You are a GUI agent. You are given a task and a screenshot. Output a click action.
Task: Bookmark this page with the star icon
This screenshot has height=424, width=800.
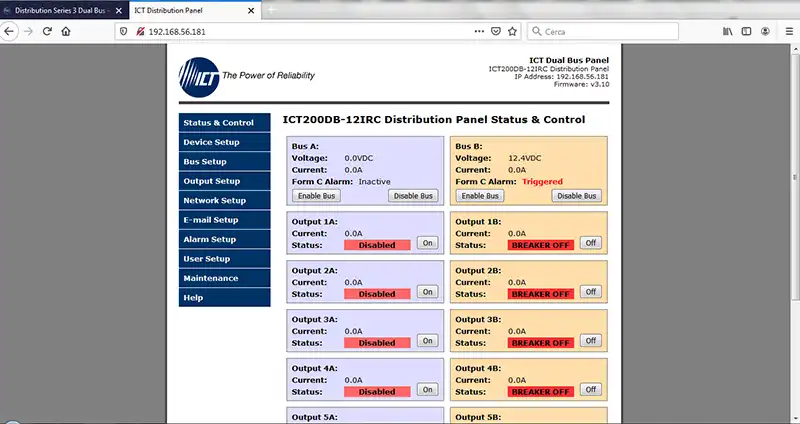512,31
